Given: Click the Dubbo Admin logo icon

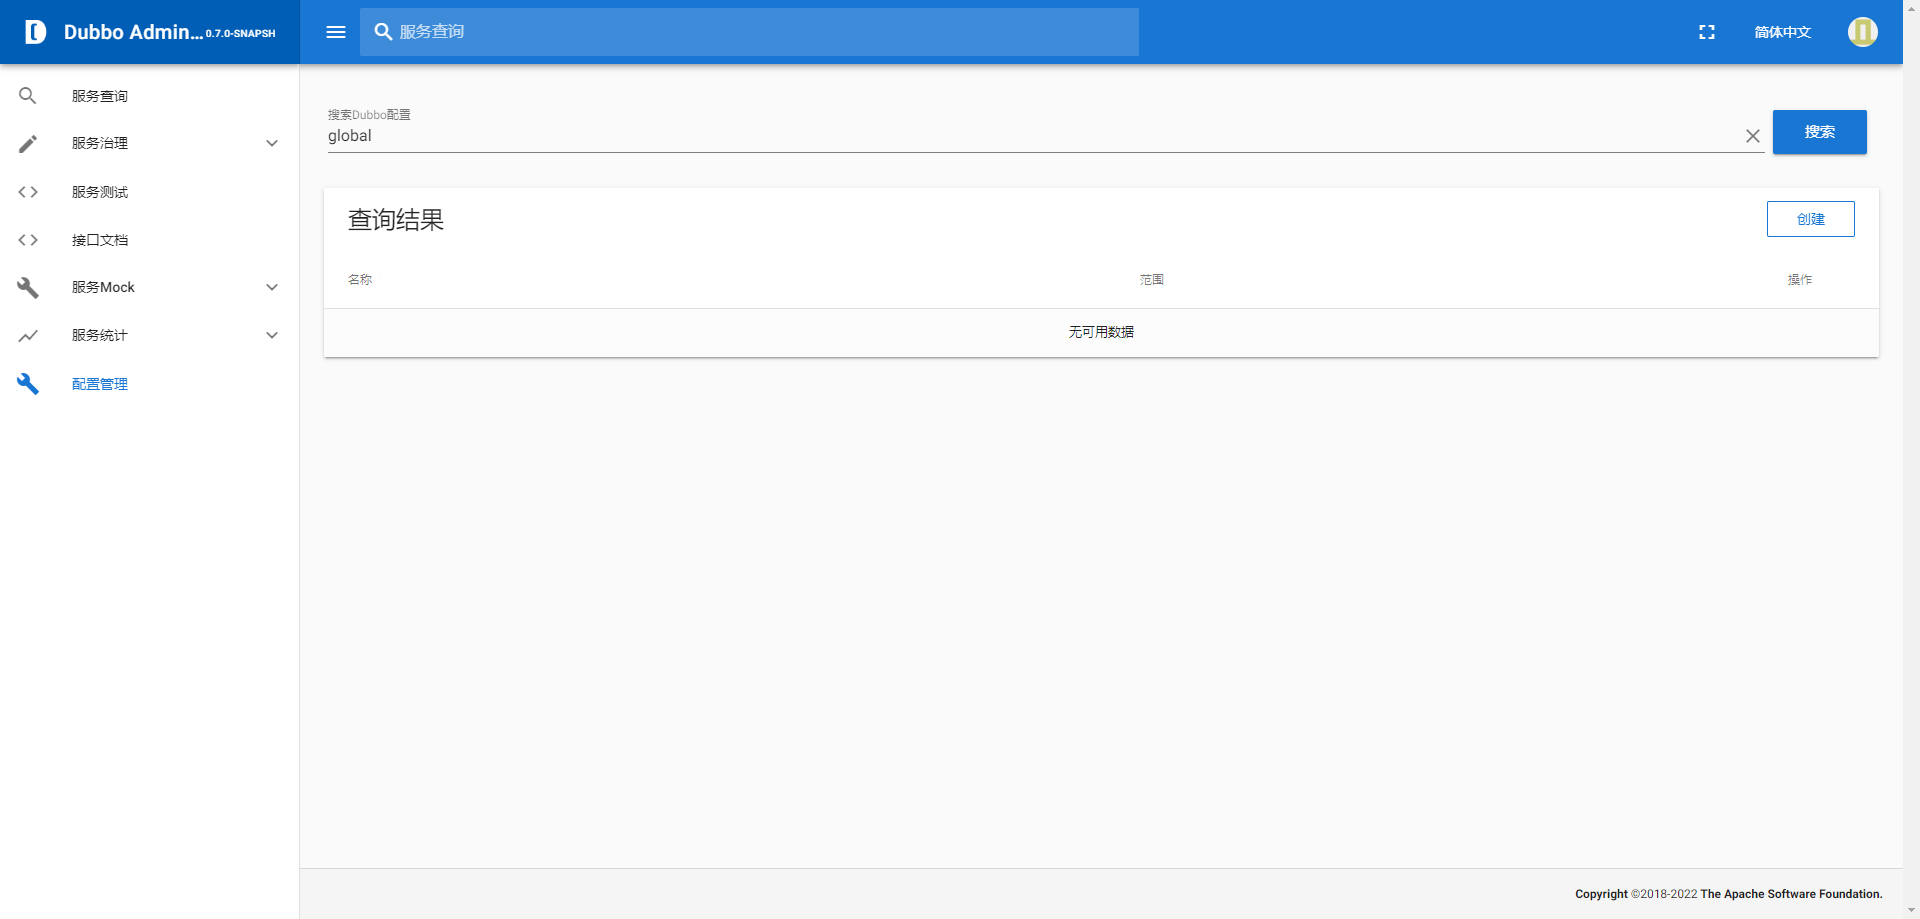Looking at the screenshot, I should [35, 32].
